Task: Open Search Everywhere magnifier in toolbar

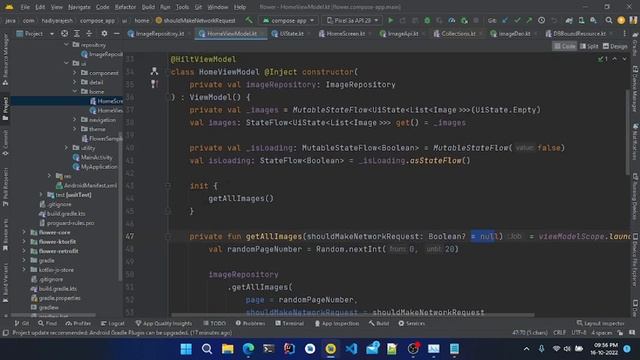Action: pos(609,20)
